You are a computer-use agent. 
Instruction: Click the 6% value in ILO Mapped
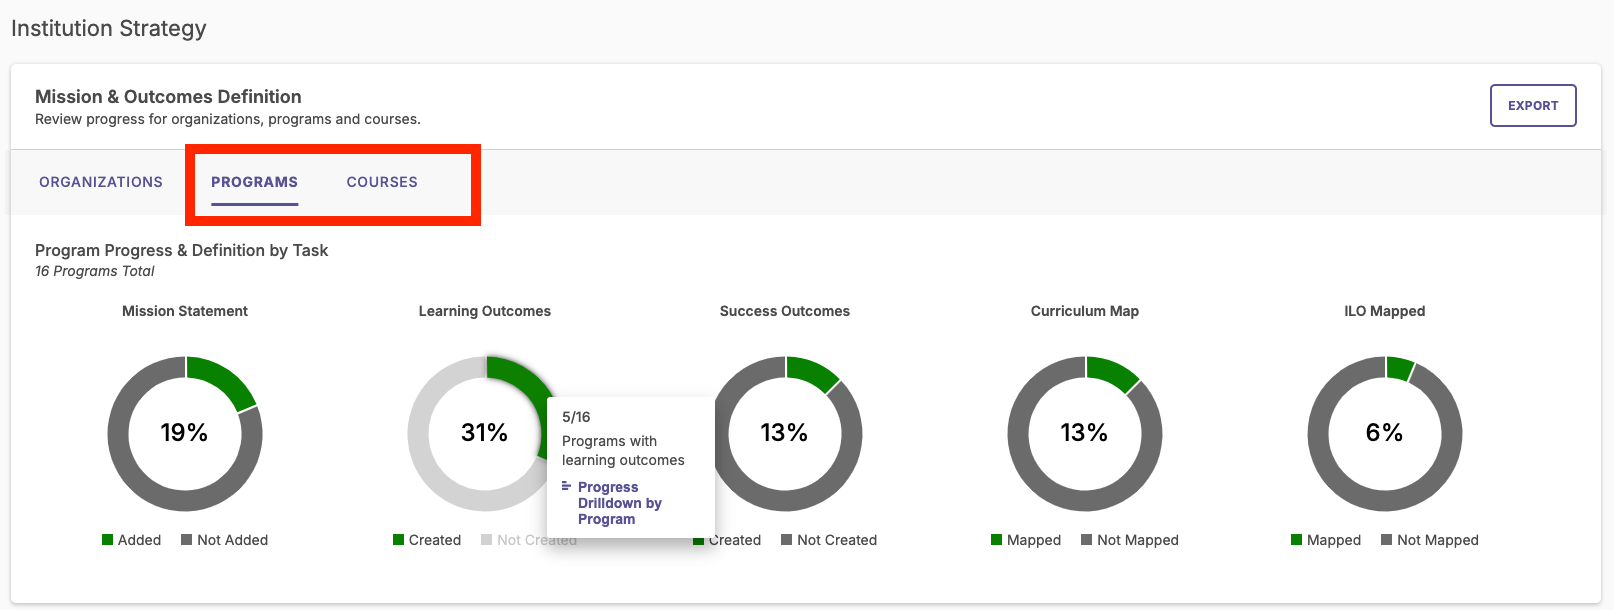pos(1384,433)
